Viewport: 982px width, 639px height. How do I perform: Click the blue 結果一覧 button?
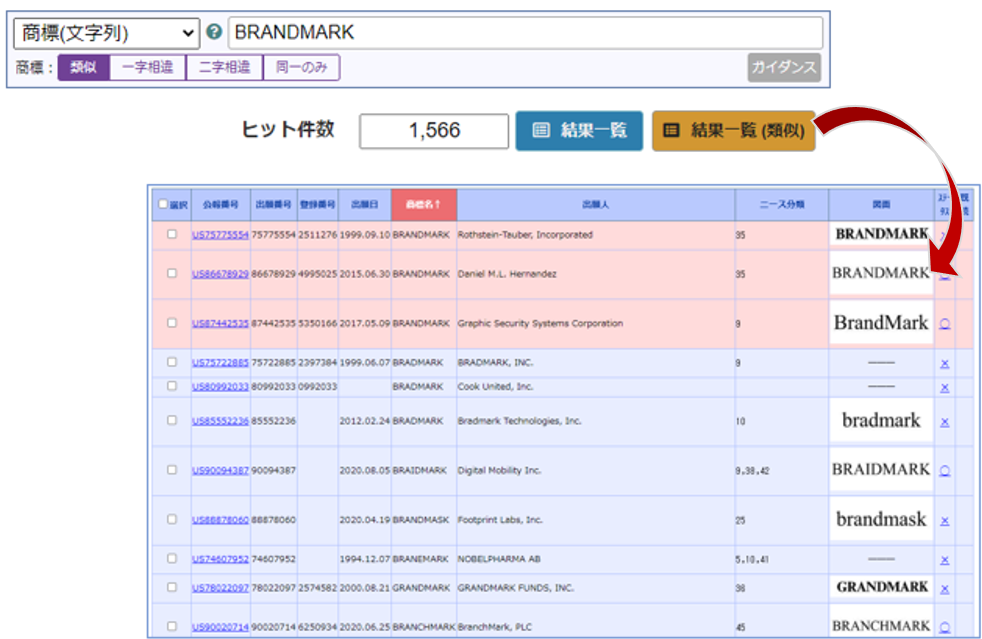(579, 130)
